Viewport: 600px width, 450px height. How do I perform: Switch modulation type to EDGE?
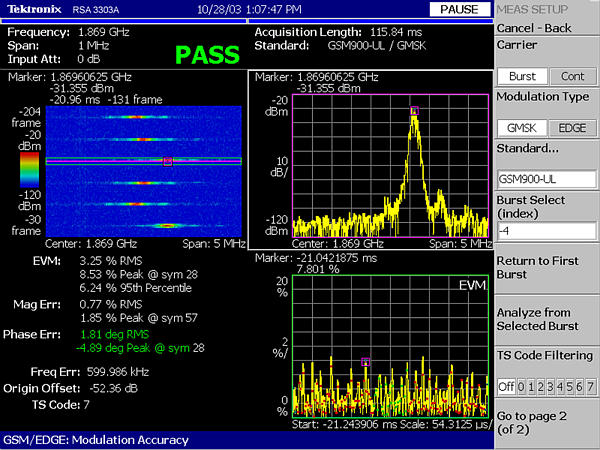click(x=571, y=127)
